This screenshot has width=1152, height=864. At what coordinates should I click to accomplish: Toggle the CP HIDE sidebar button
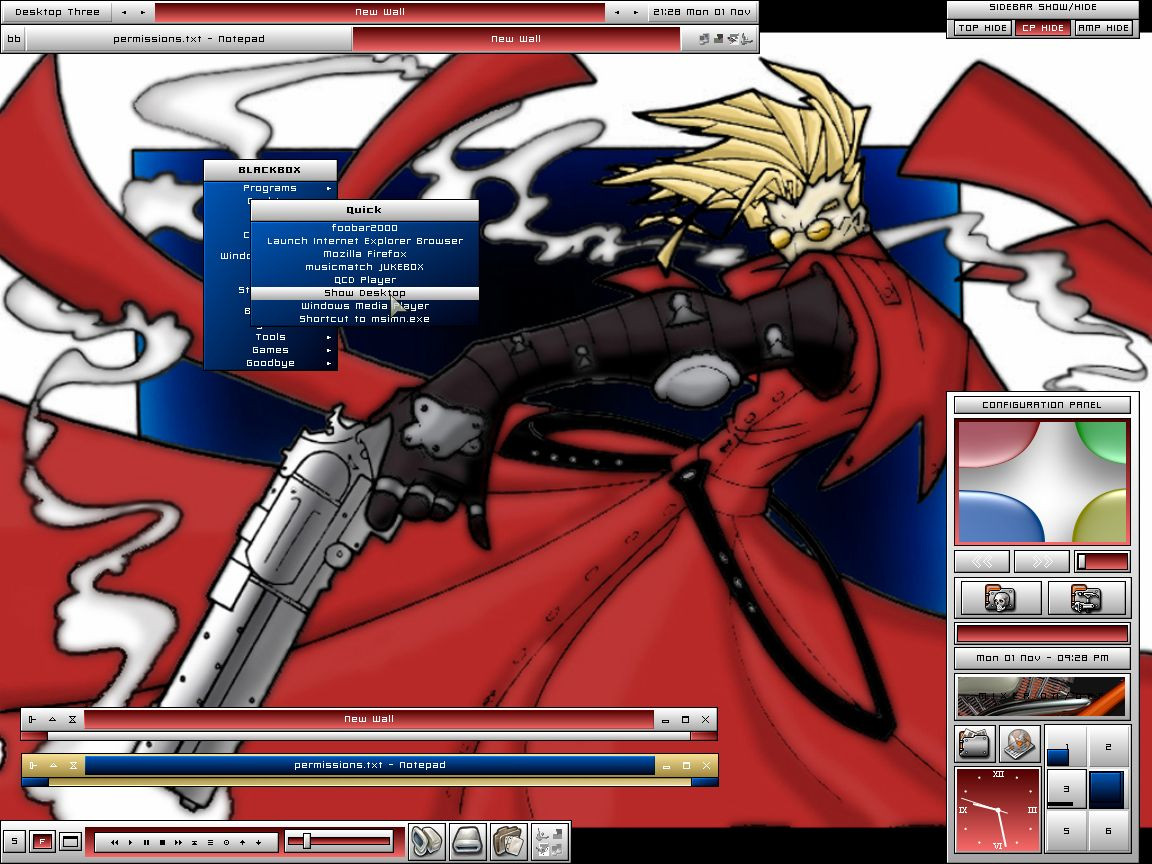tap(1043, 28)
